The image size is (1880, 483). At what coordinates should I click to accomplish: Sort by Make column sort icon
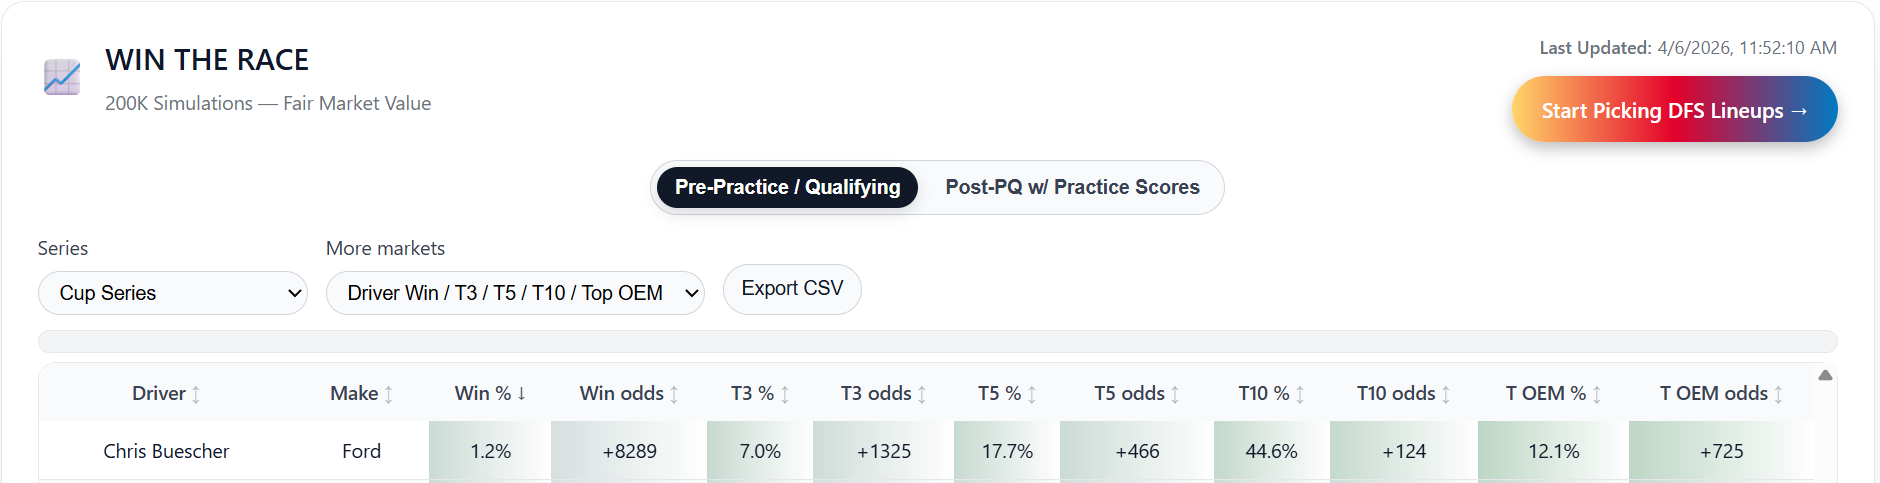click(x=389, y=395)
